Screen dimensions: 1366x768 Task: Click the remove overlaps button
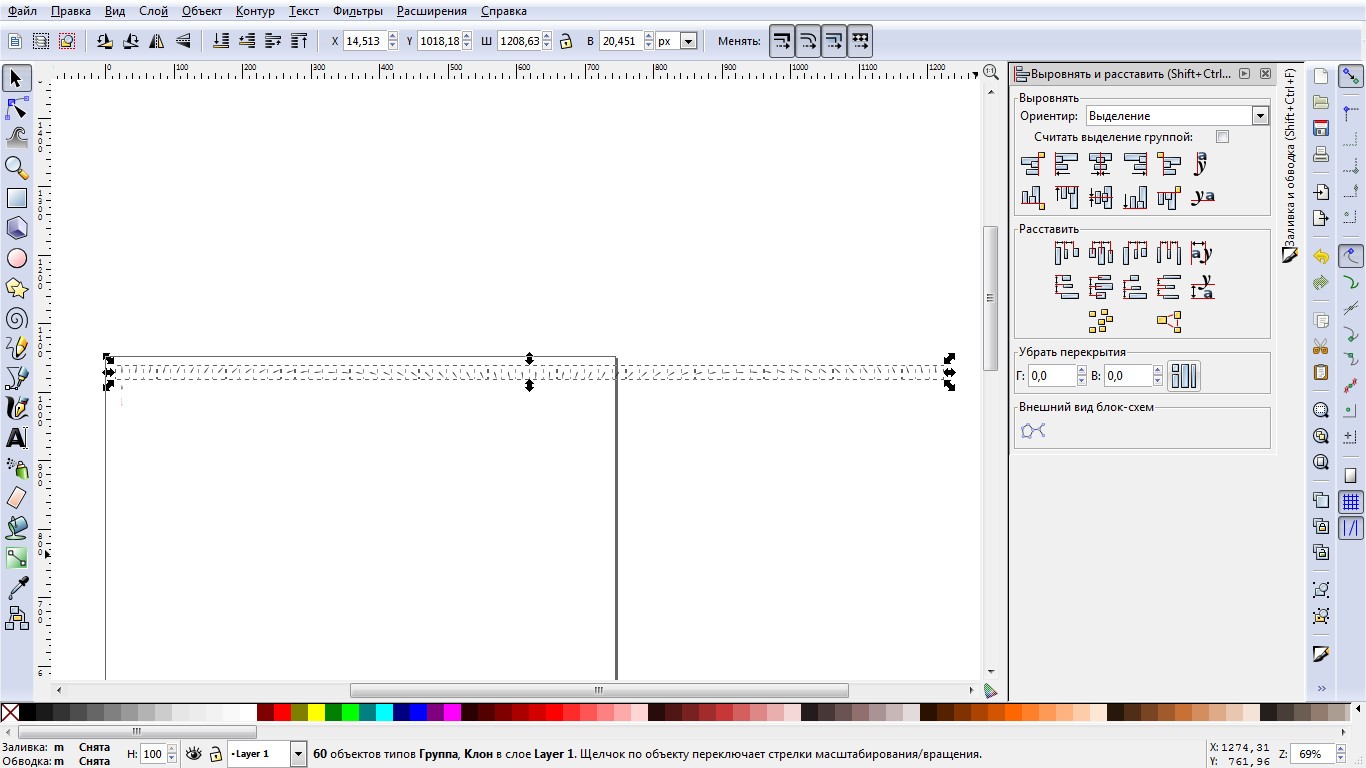1184,376
